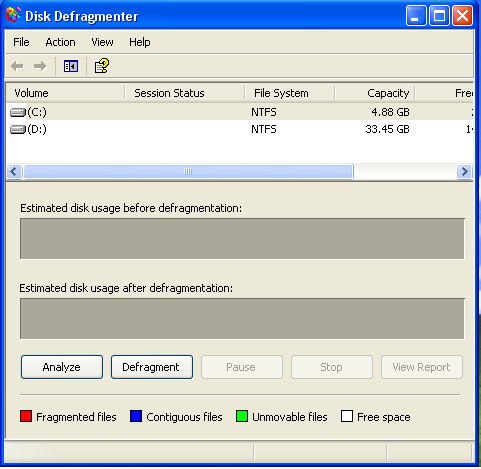
Task: Open the View menu
Action: tap(102, 42)
